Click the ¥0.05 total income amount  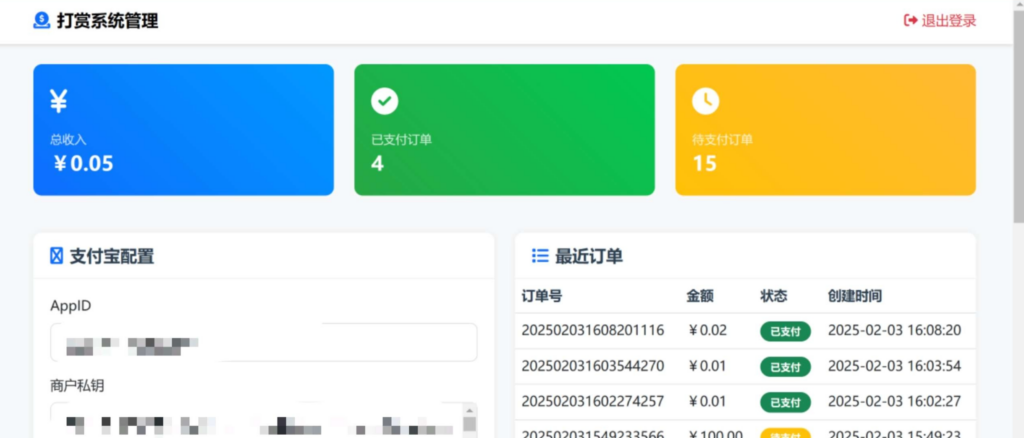pos(83,164)
